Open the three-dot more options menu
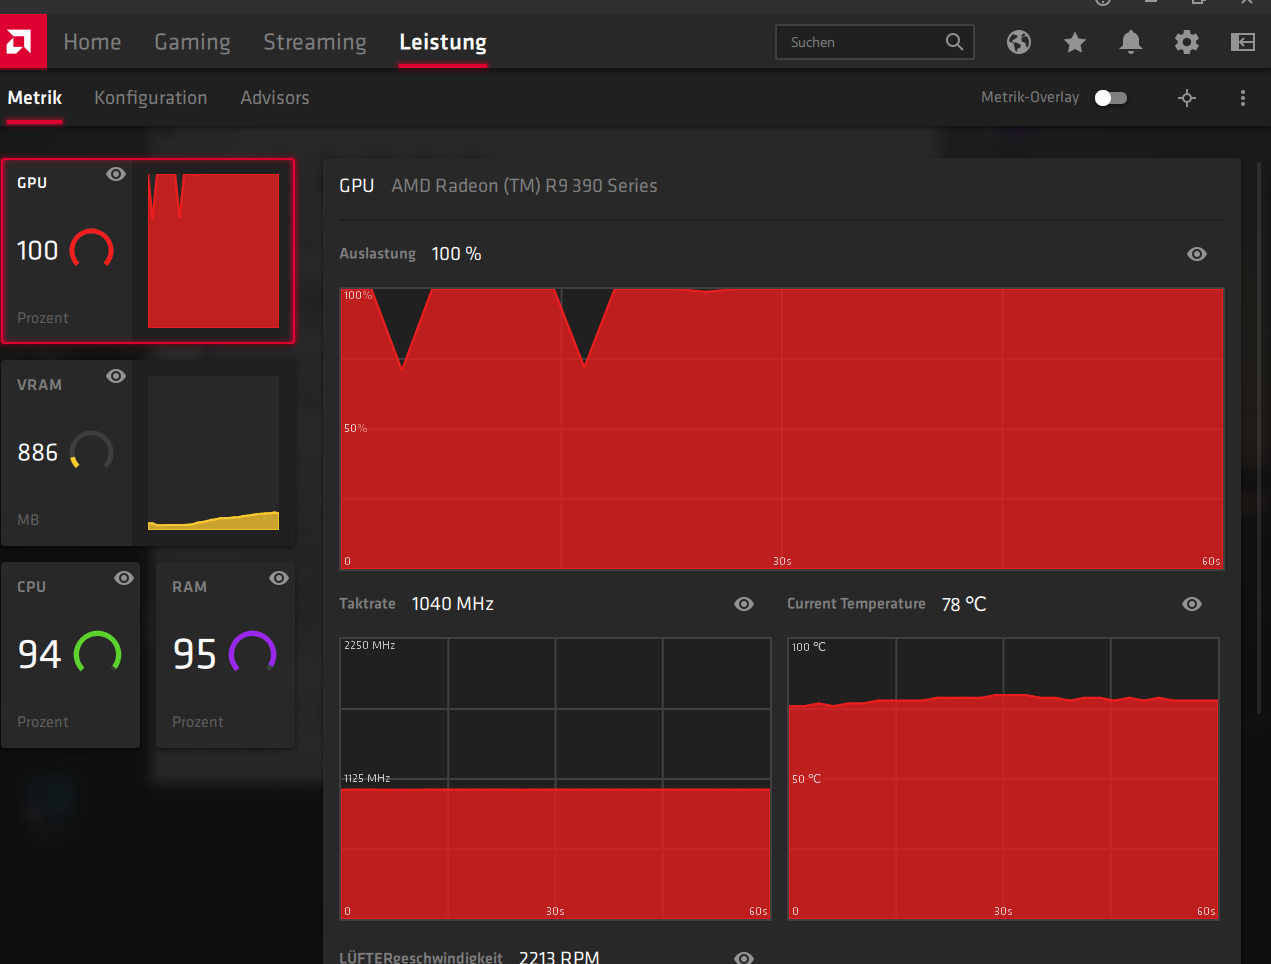1271x964 pixels. [1243, 98]
